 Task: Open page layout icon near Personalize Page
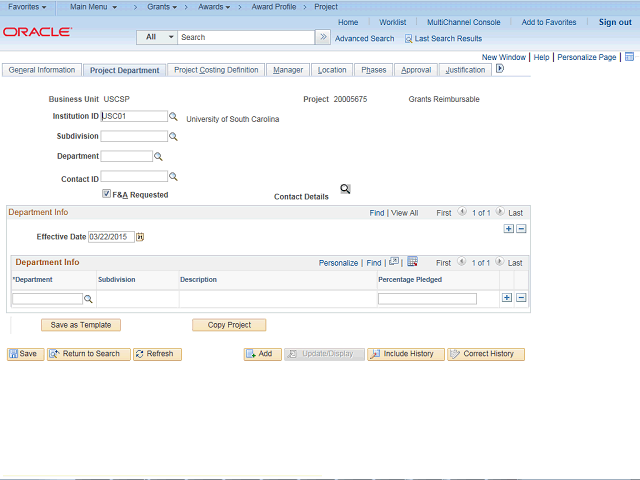629,57
